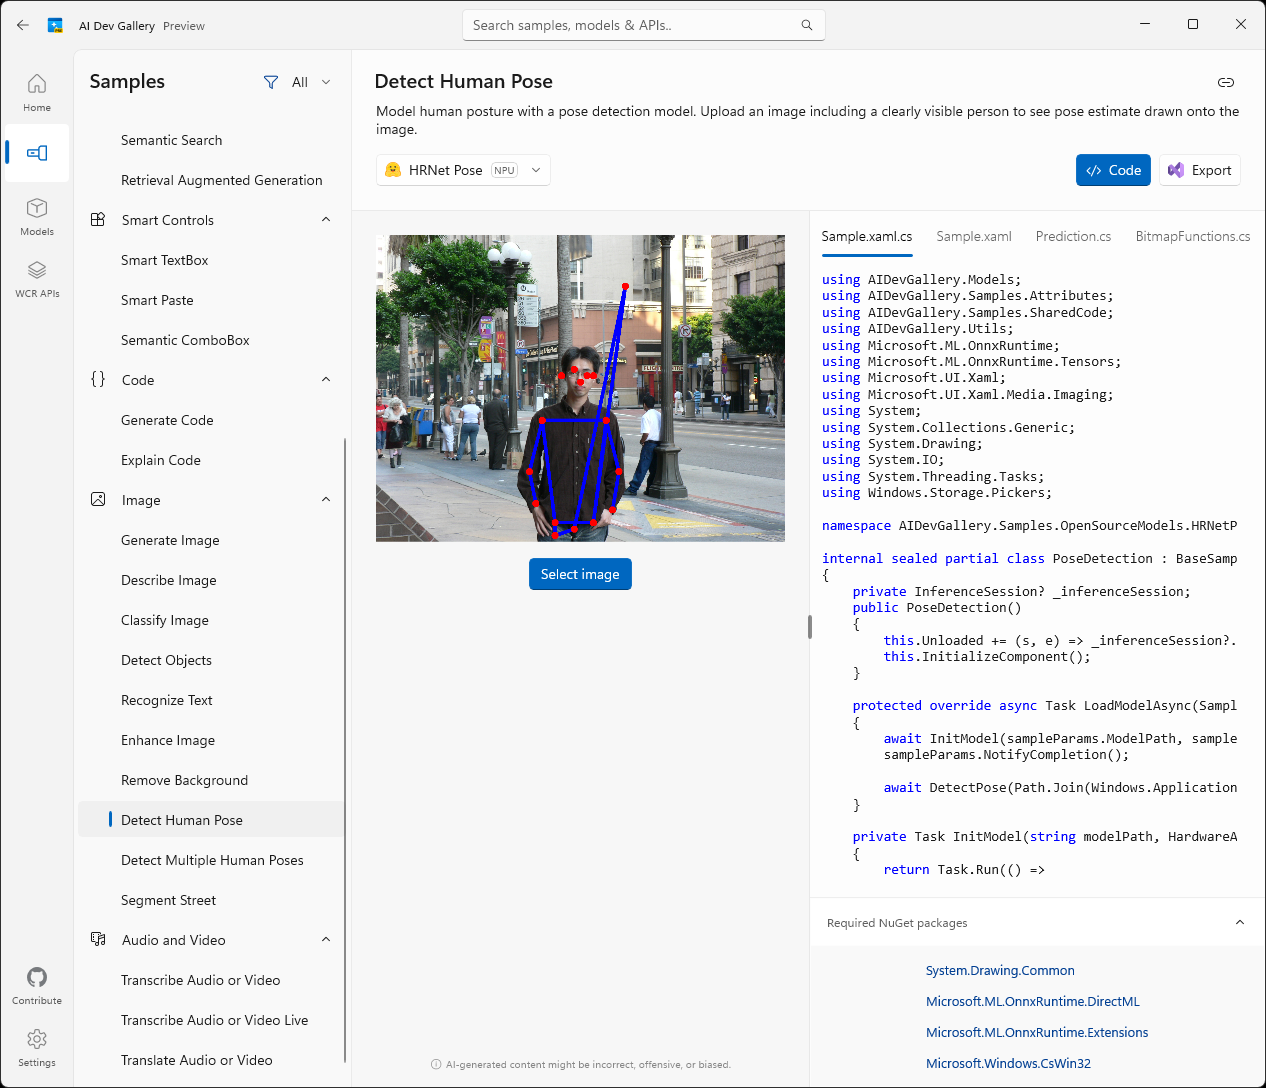Select the Segment Street sample

click(168, 900)
